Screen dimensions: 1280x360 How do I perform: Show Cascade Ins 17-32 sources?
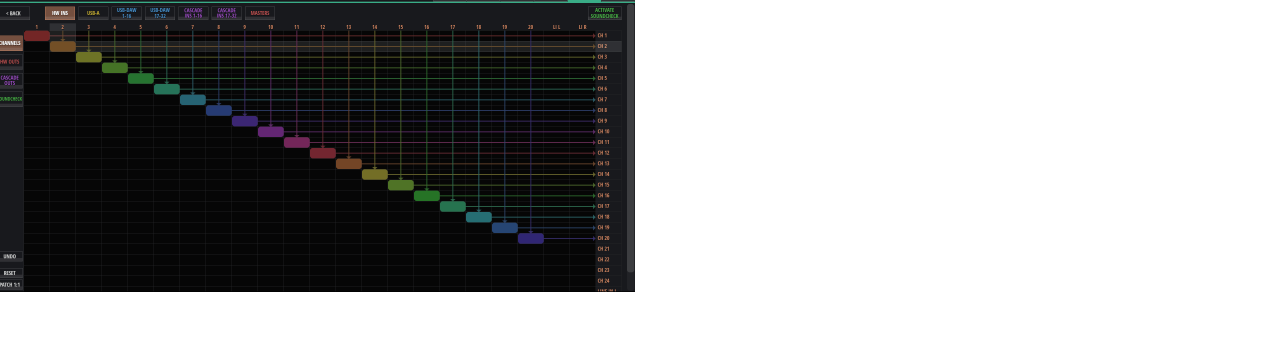pos(226,13)
